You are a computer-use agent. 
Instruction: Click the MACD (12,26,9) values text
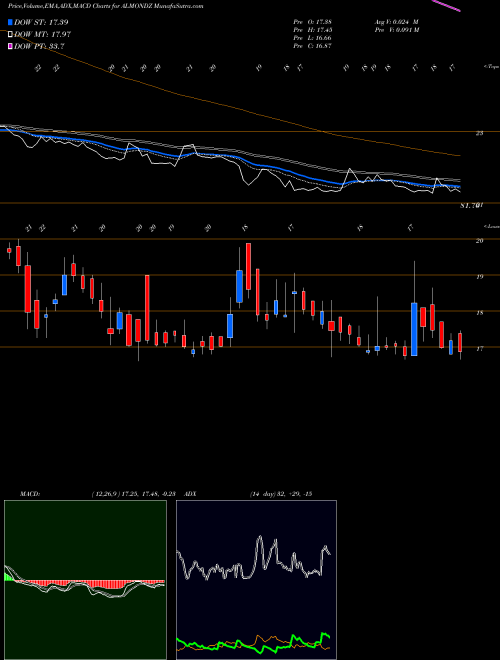tap(136, 494)
